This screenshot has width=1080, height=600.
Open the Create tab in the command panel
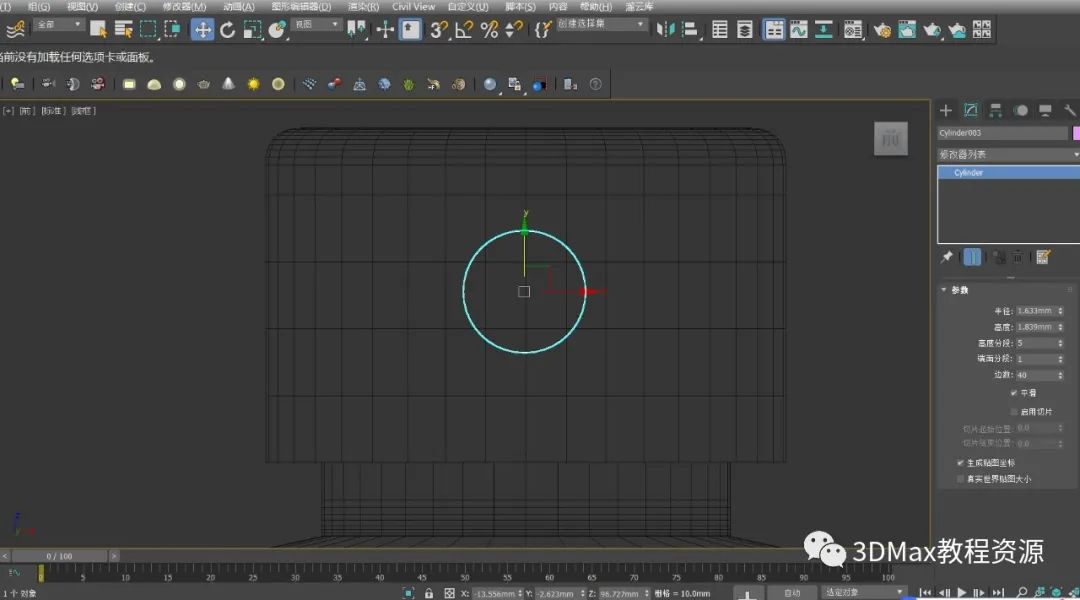coord(946,110)
